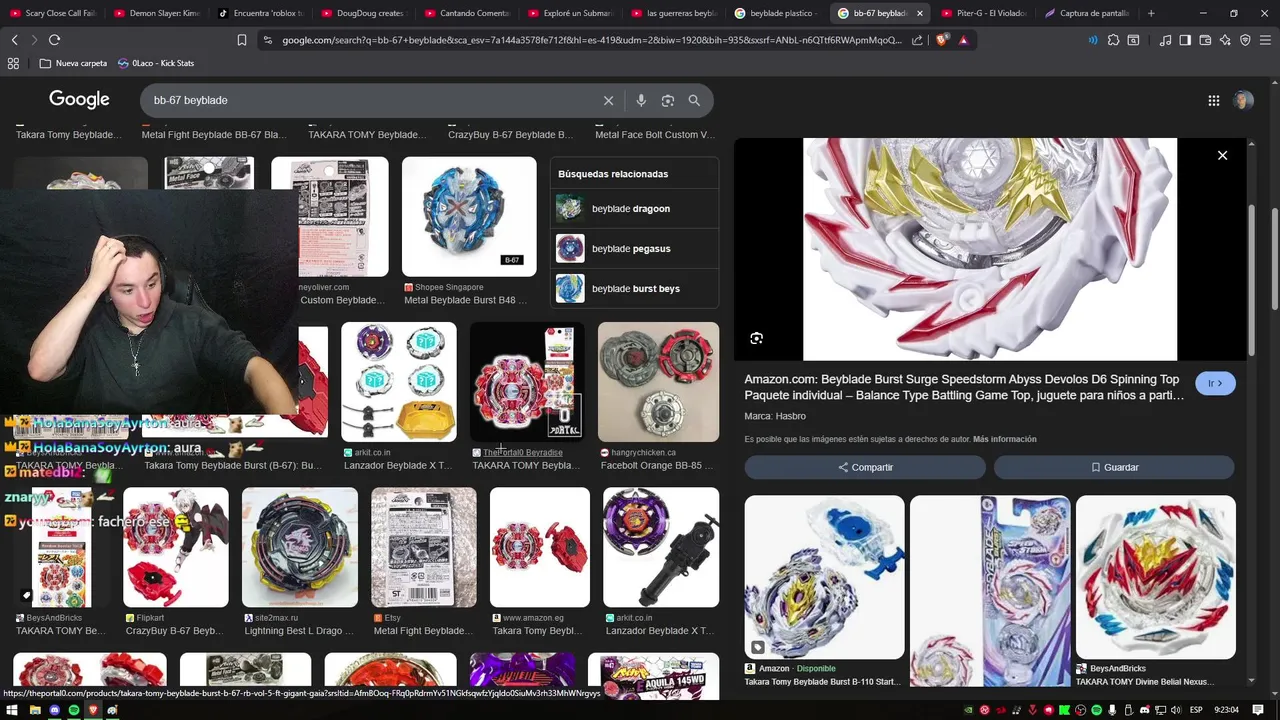The width and height of the screenshot is (1280, 720).
Task: Open the browser toolbar VPN shield icon
Action: click(1245, 40)
